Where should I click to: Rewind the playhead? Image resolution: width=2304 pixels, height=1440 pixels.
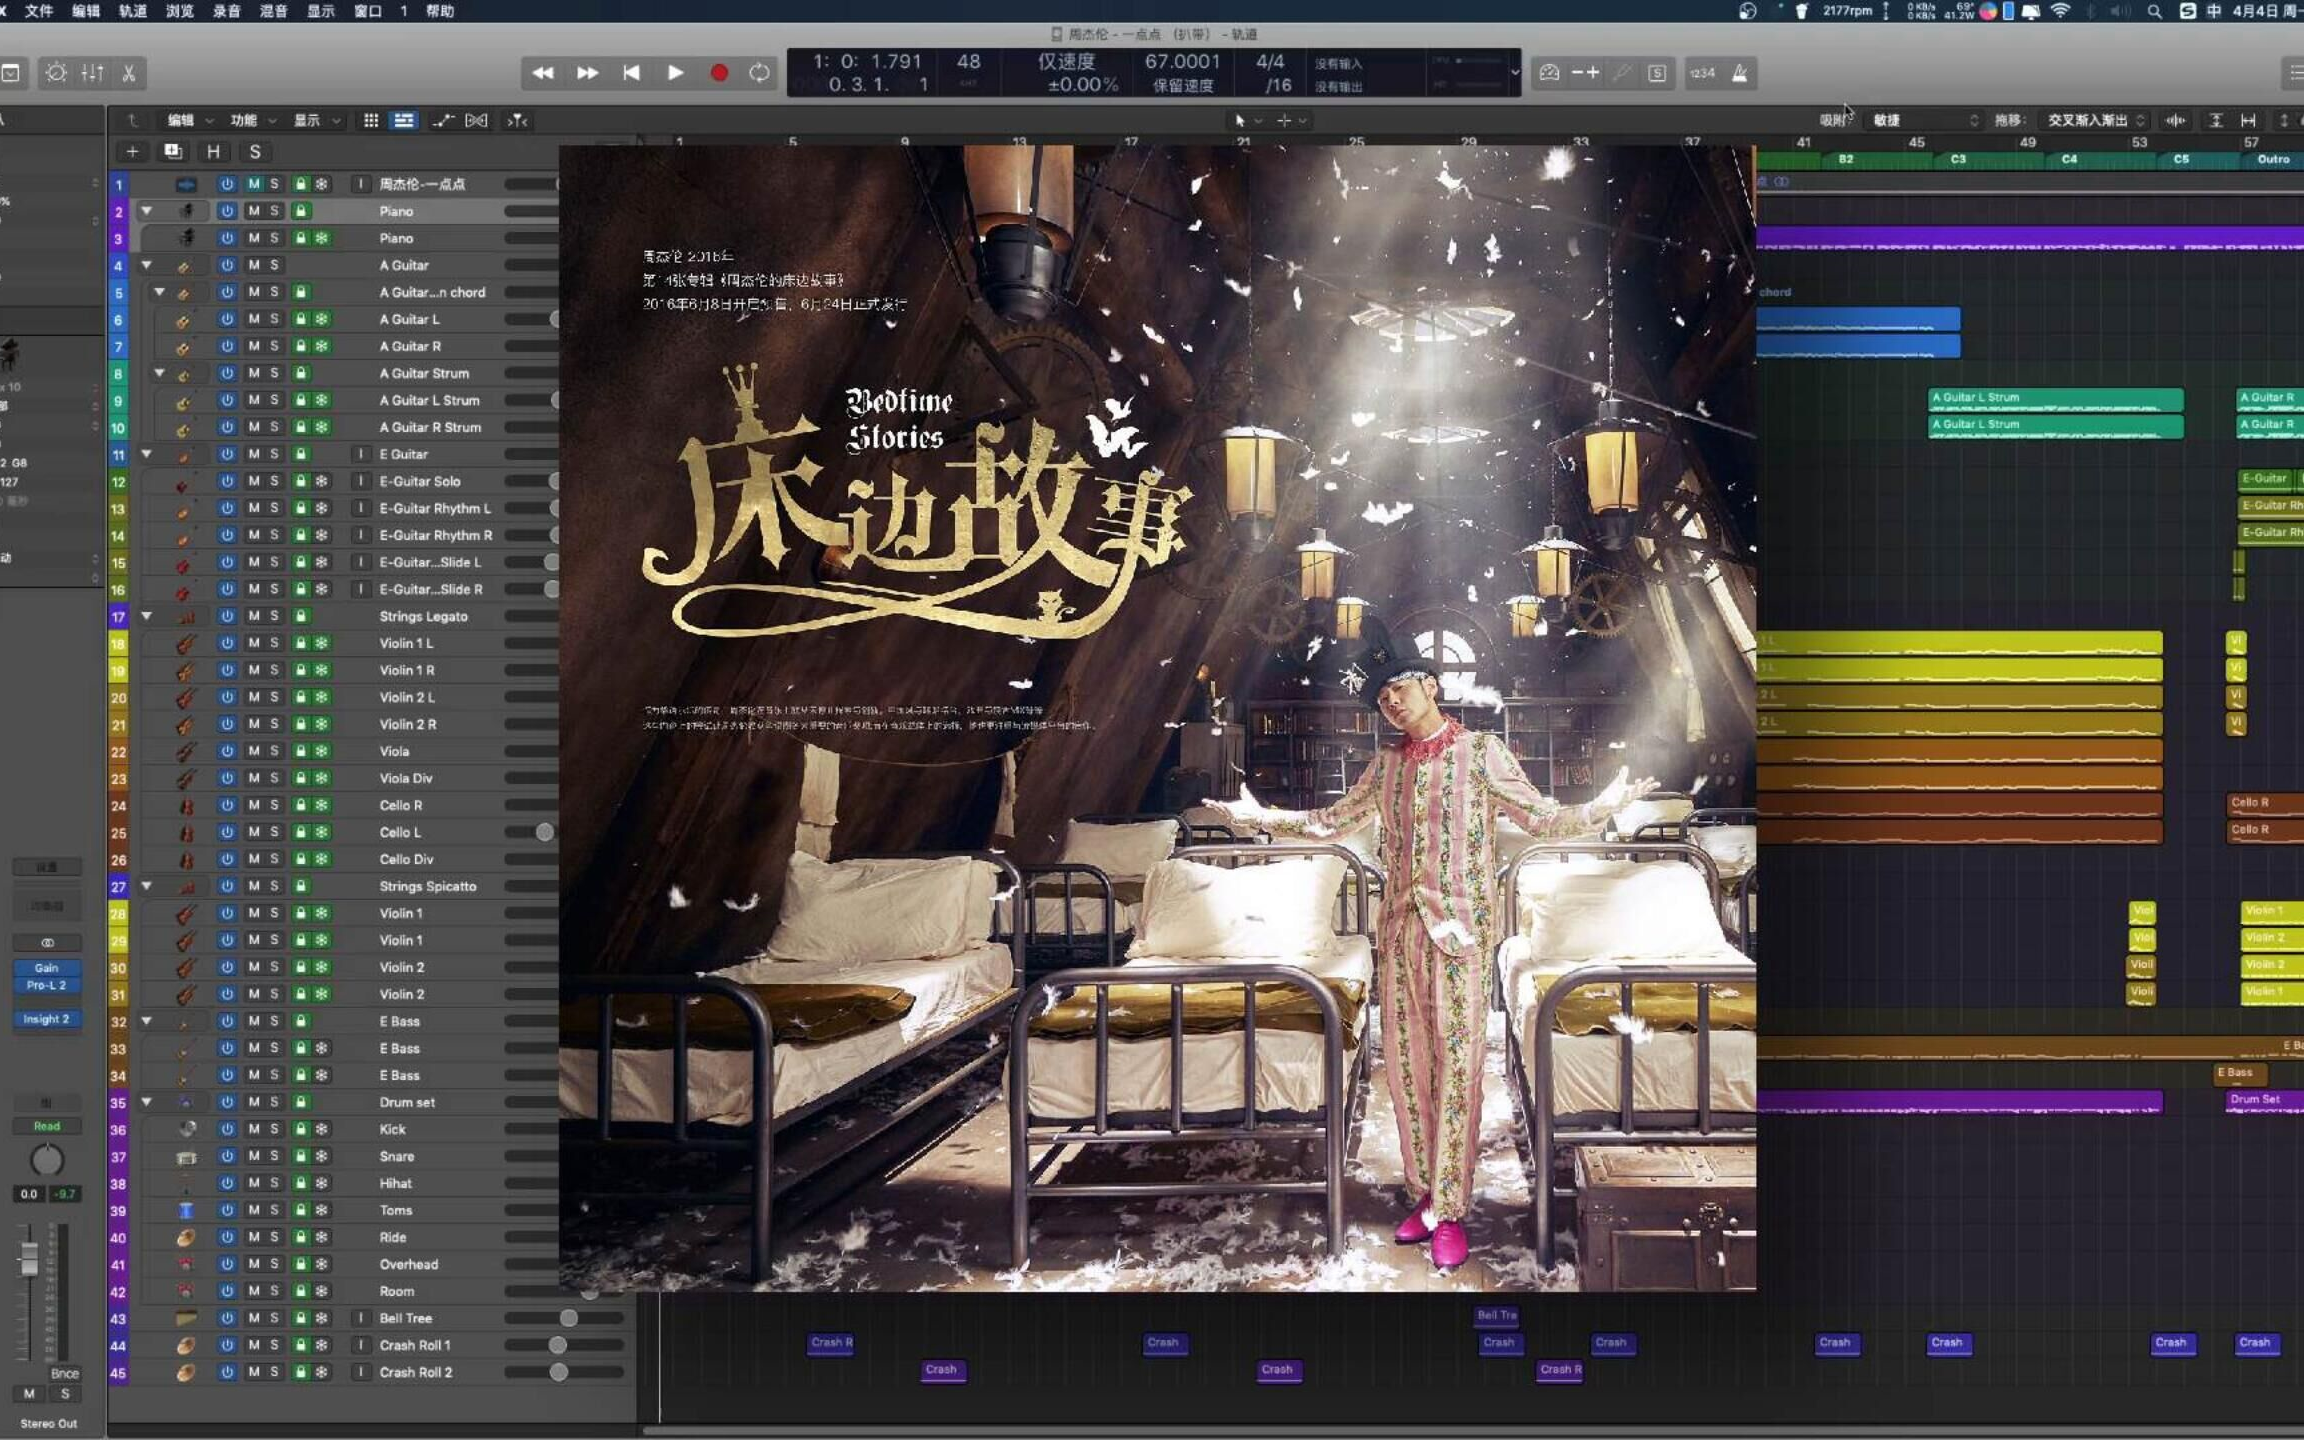click(x=543, y=73)
